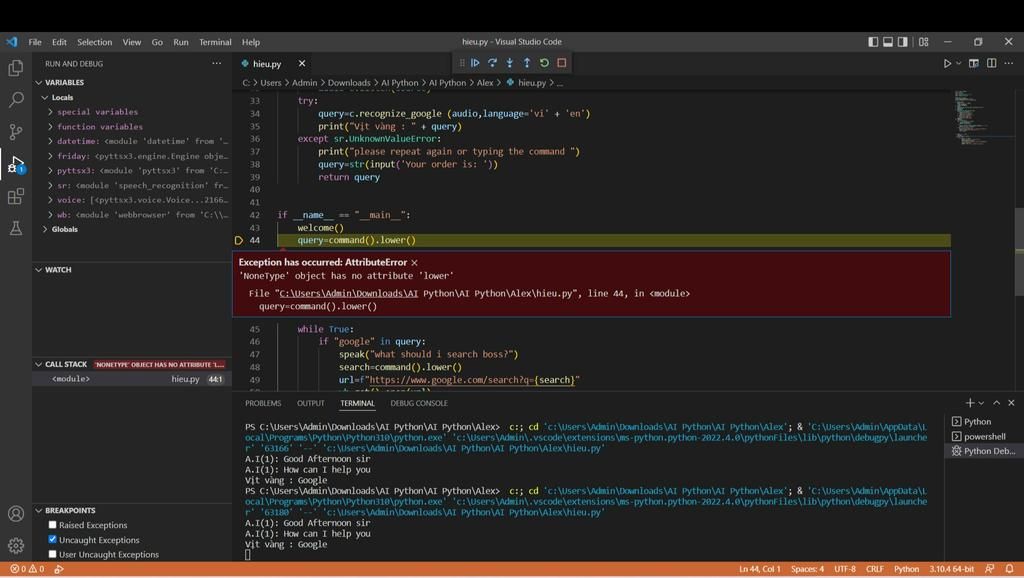Open the Accounts menu icon
The image size is (1024, 578).
pos(16,514)
